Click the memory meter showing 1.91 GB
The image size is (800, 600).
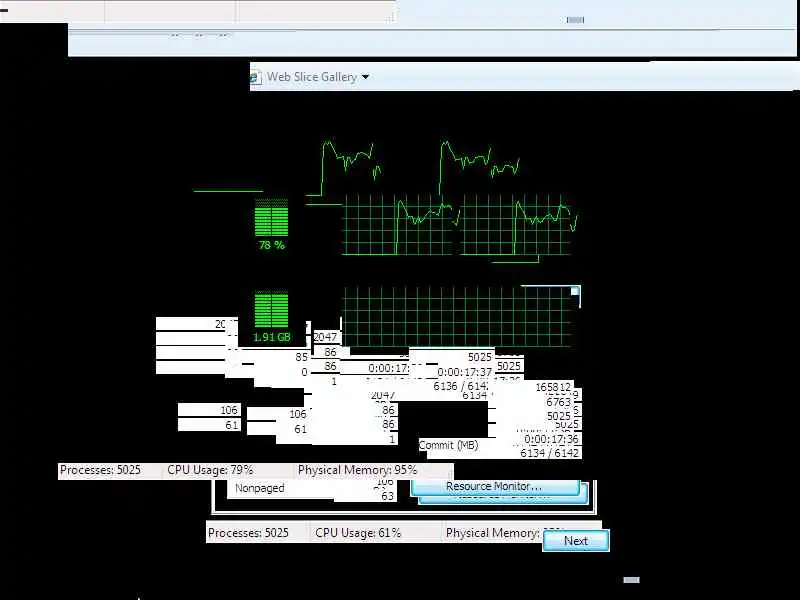coord(271,316)
